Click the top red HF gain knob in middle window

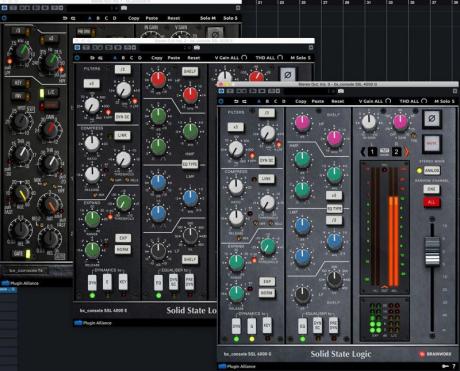pos(158,79)
